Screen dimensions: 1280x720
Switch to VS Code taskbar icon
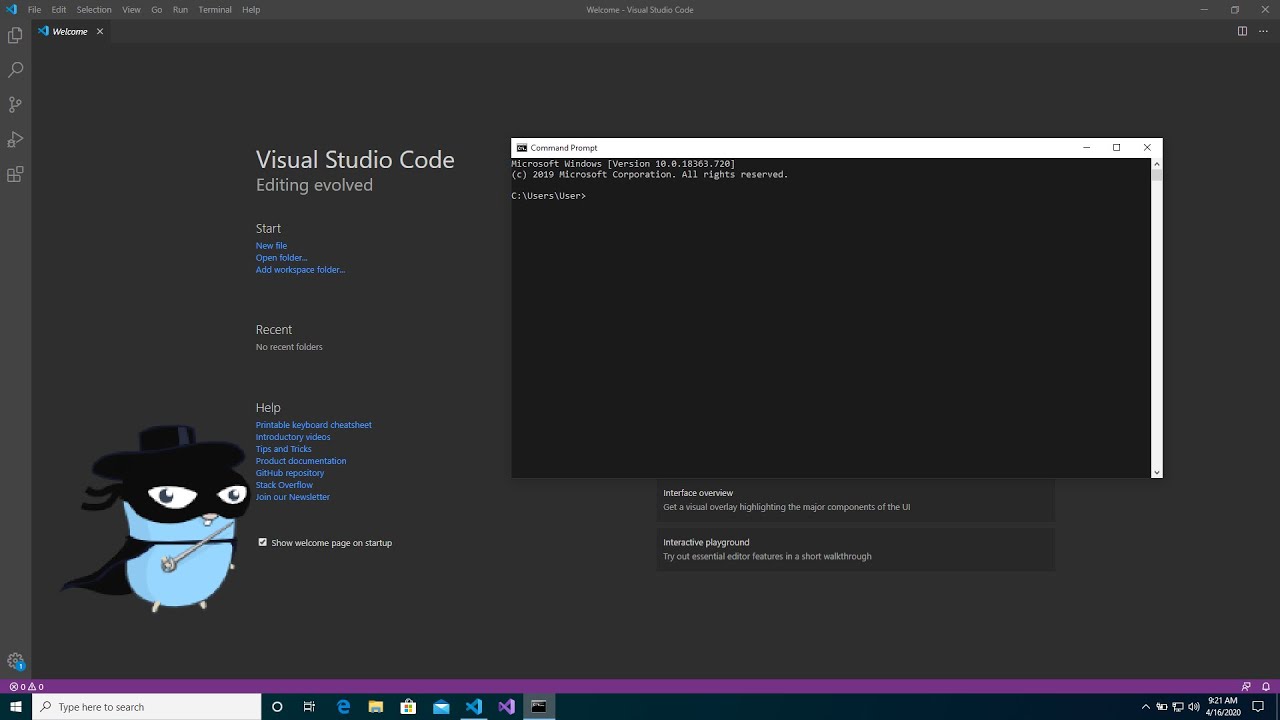click(474, 707)
